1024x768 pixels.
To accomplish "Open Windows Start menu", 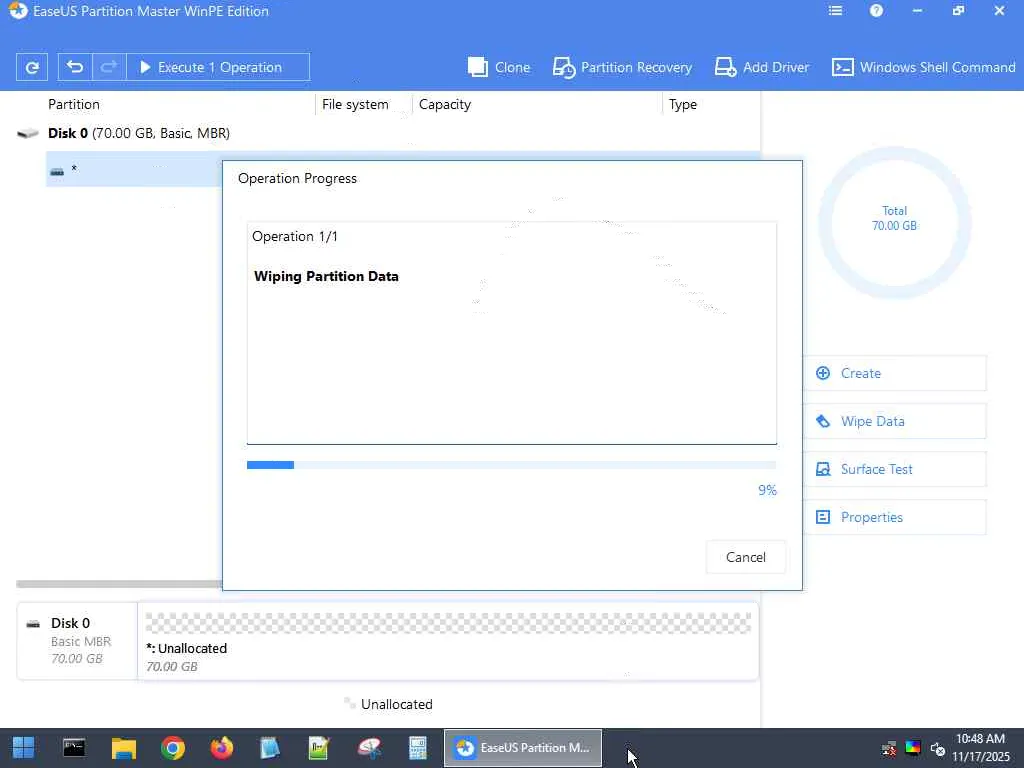I will [x=24, y=748].
